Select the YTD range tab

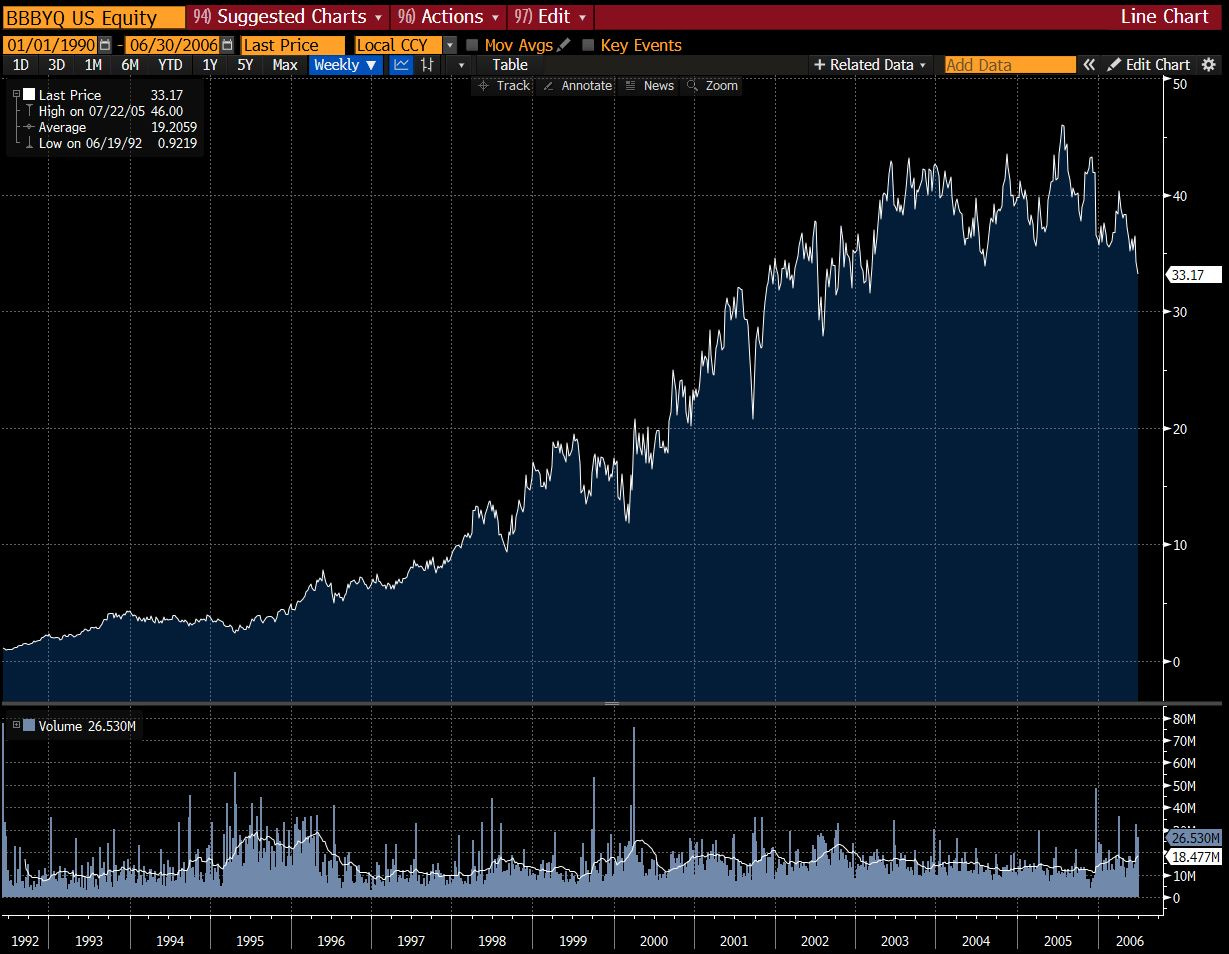(170, 65)
